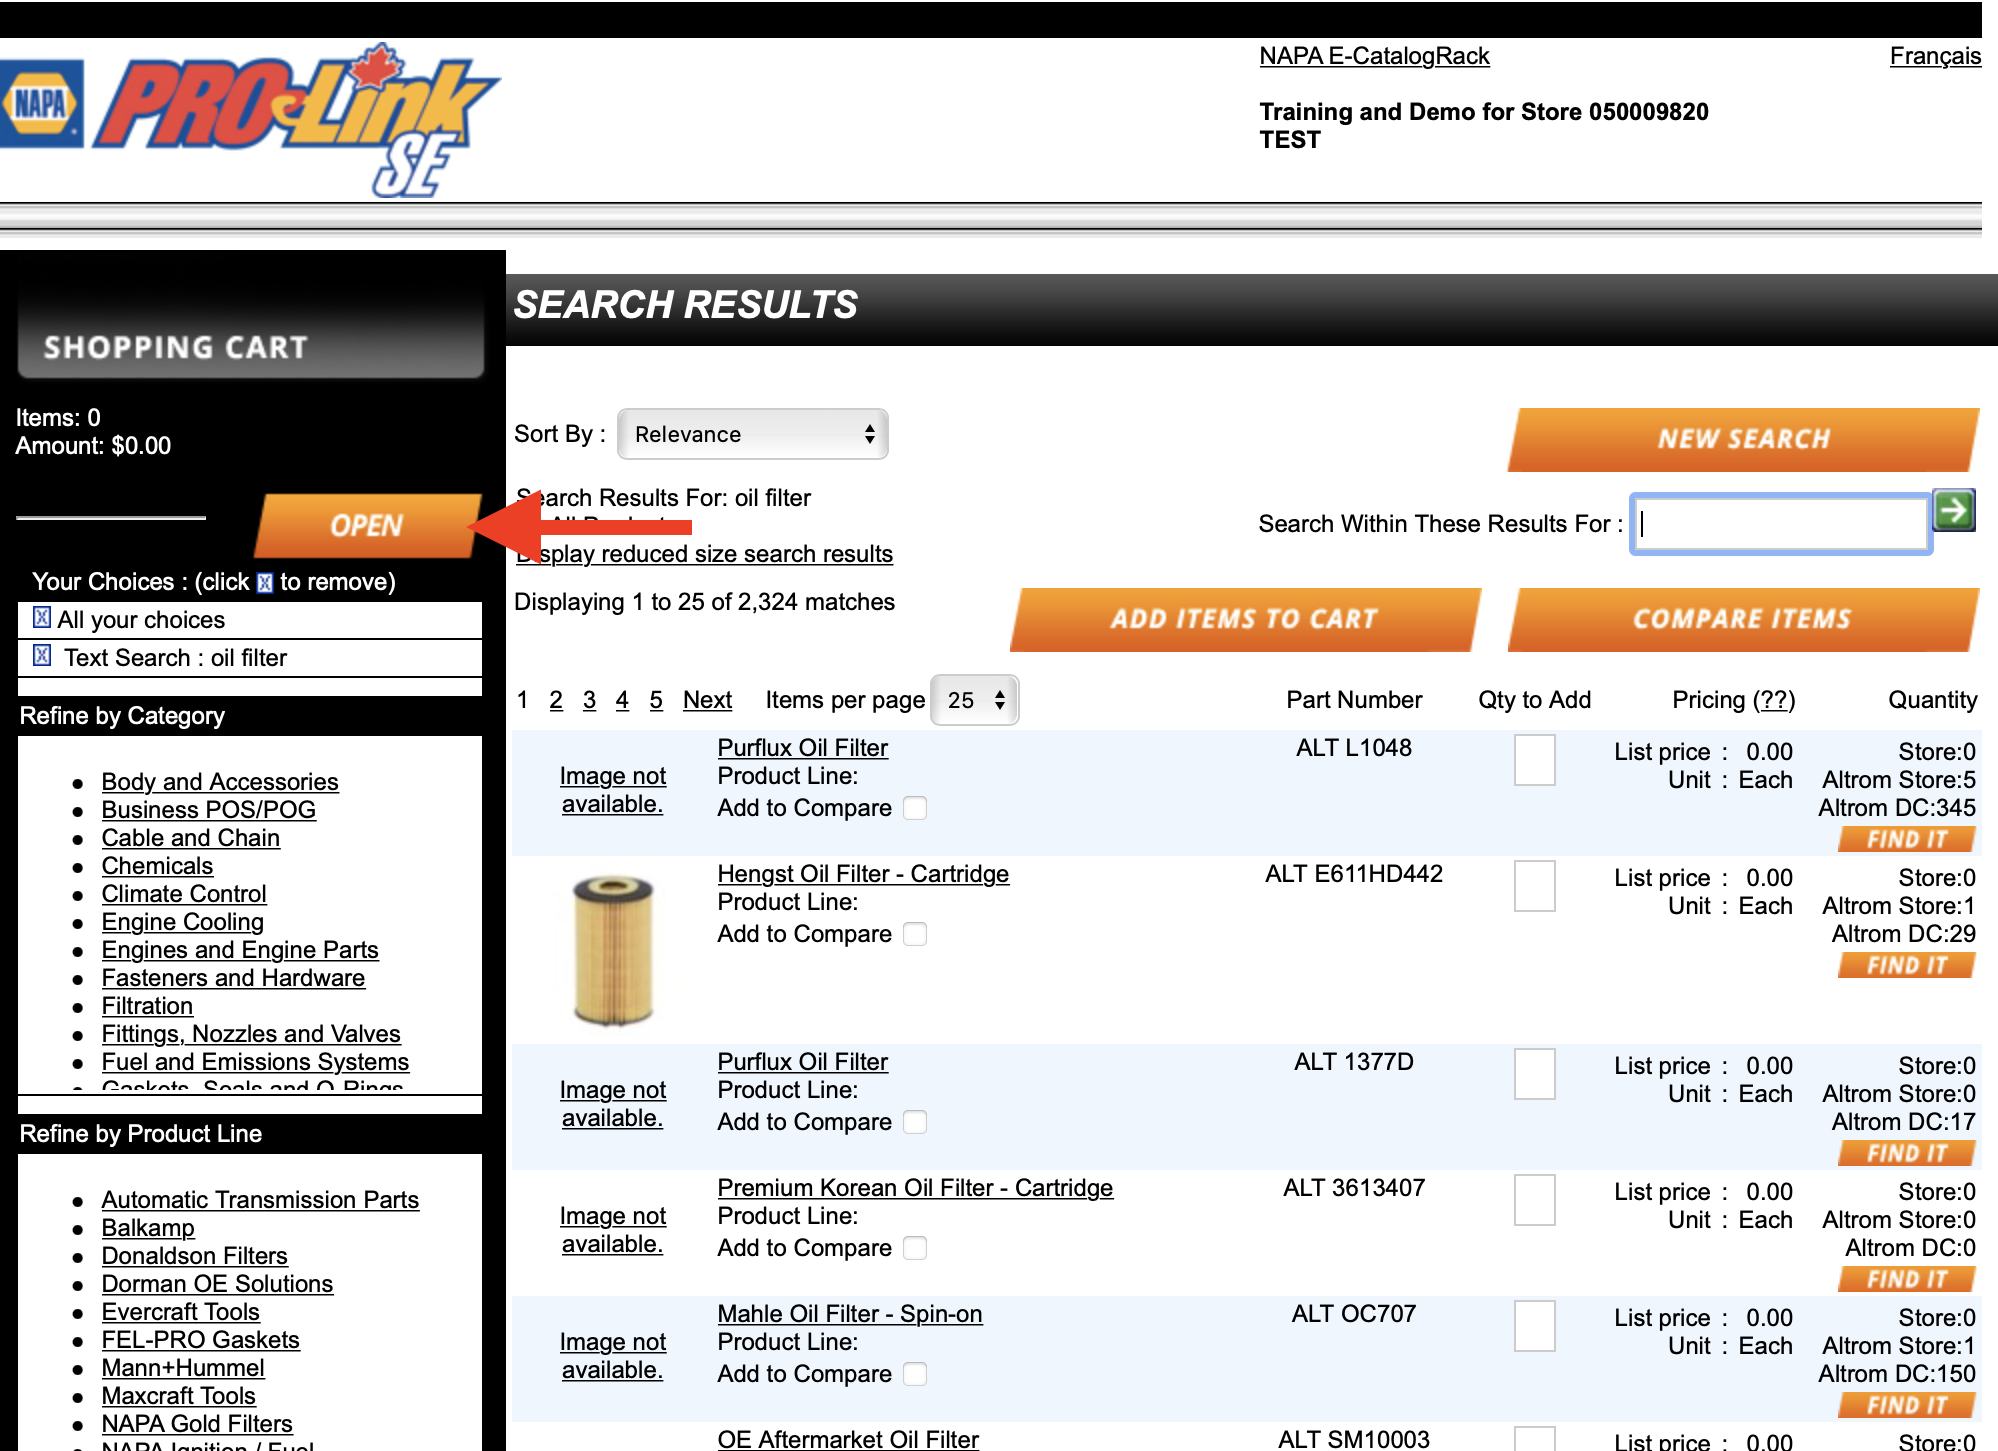Click FIND IT for part ALT L1048
1998x1451 pixels.
click(1905, 839)
